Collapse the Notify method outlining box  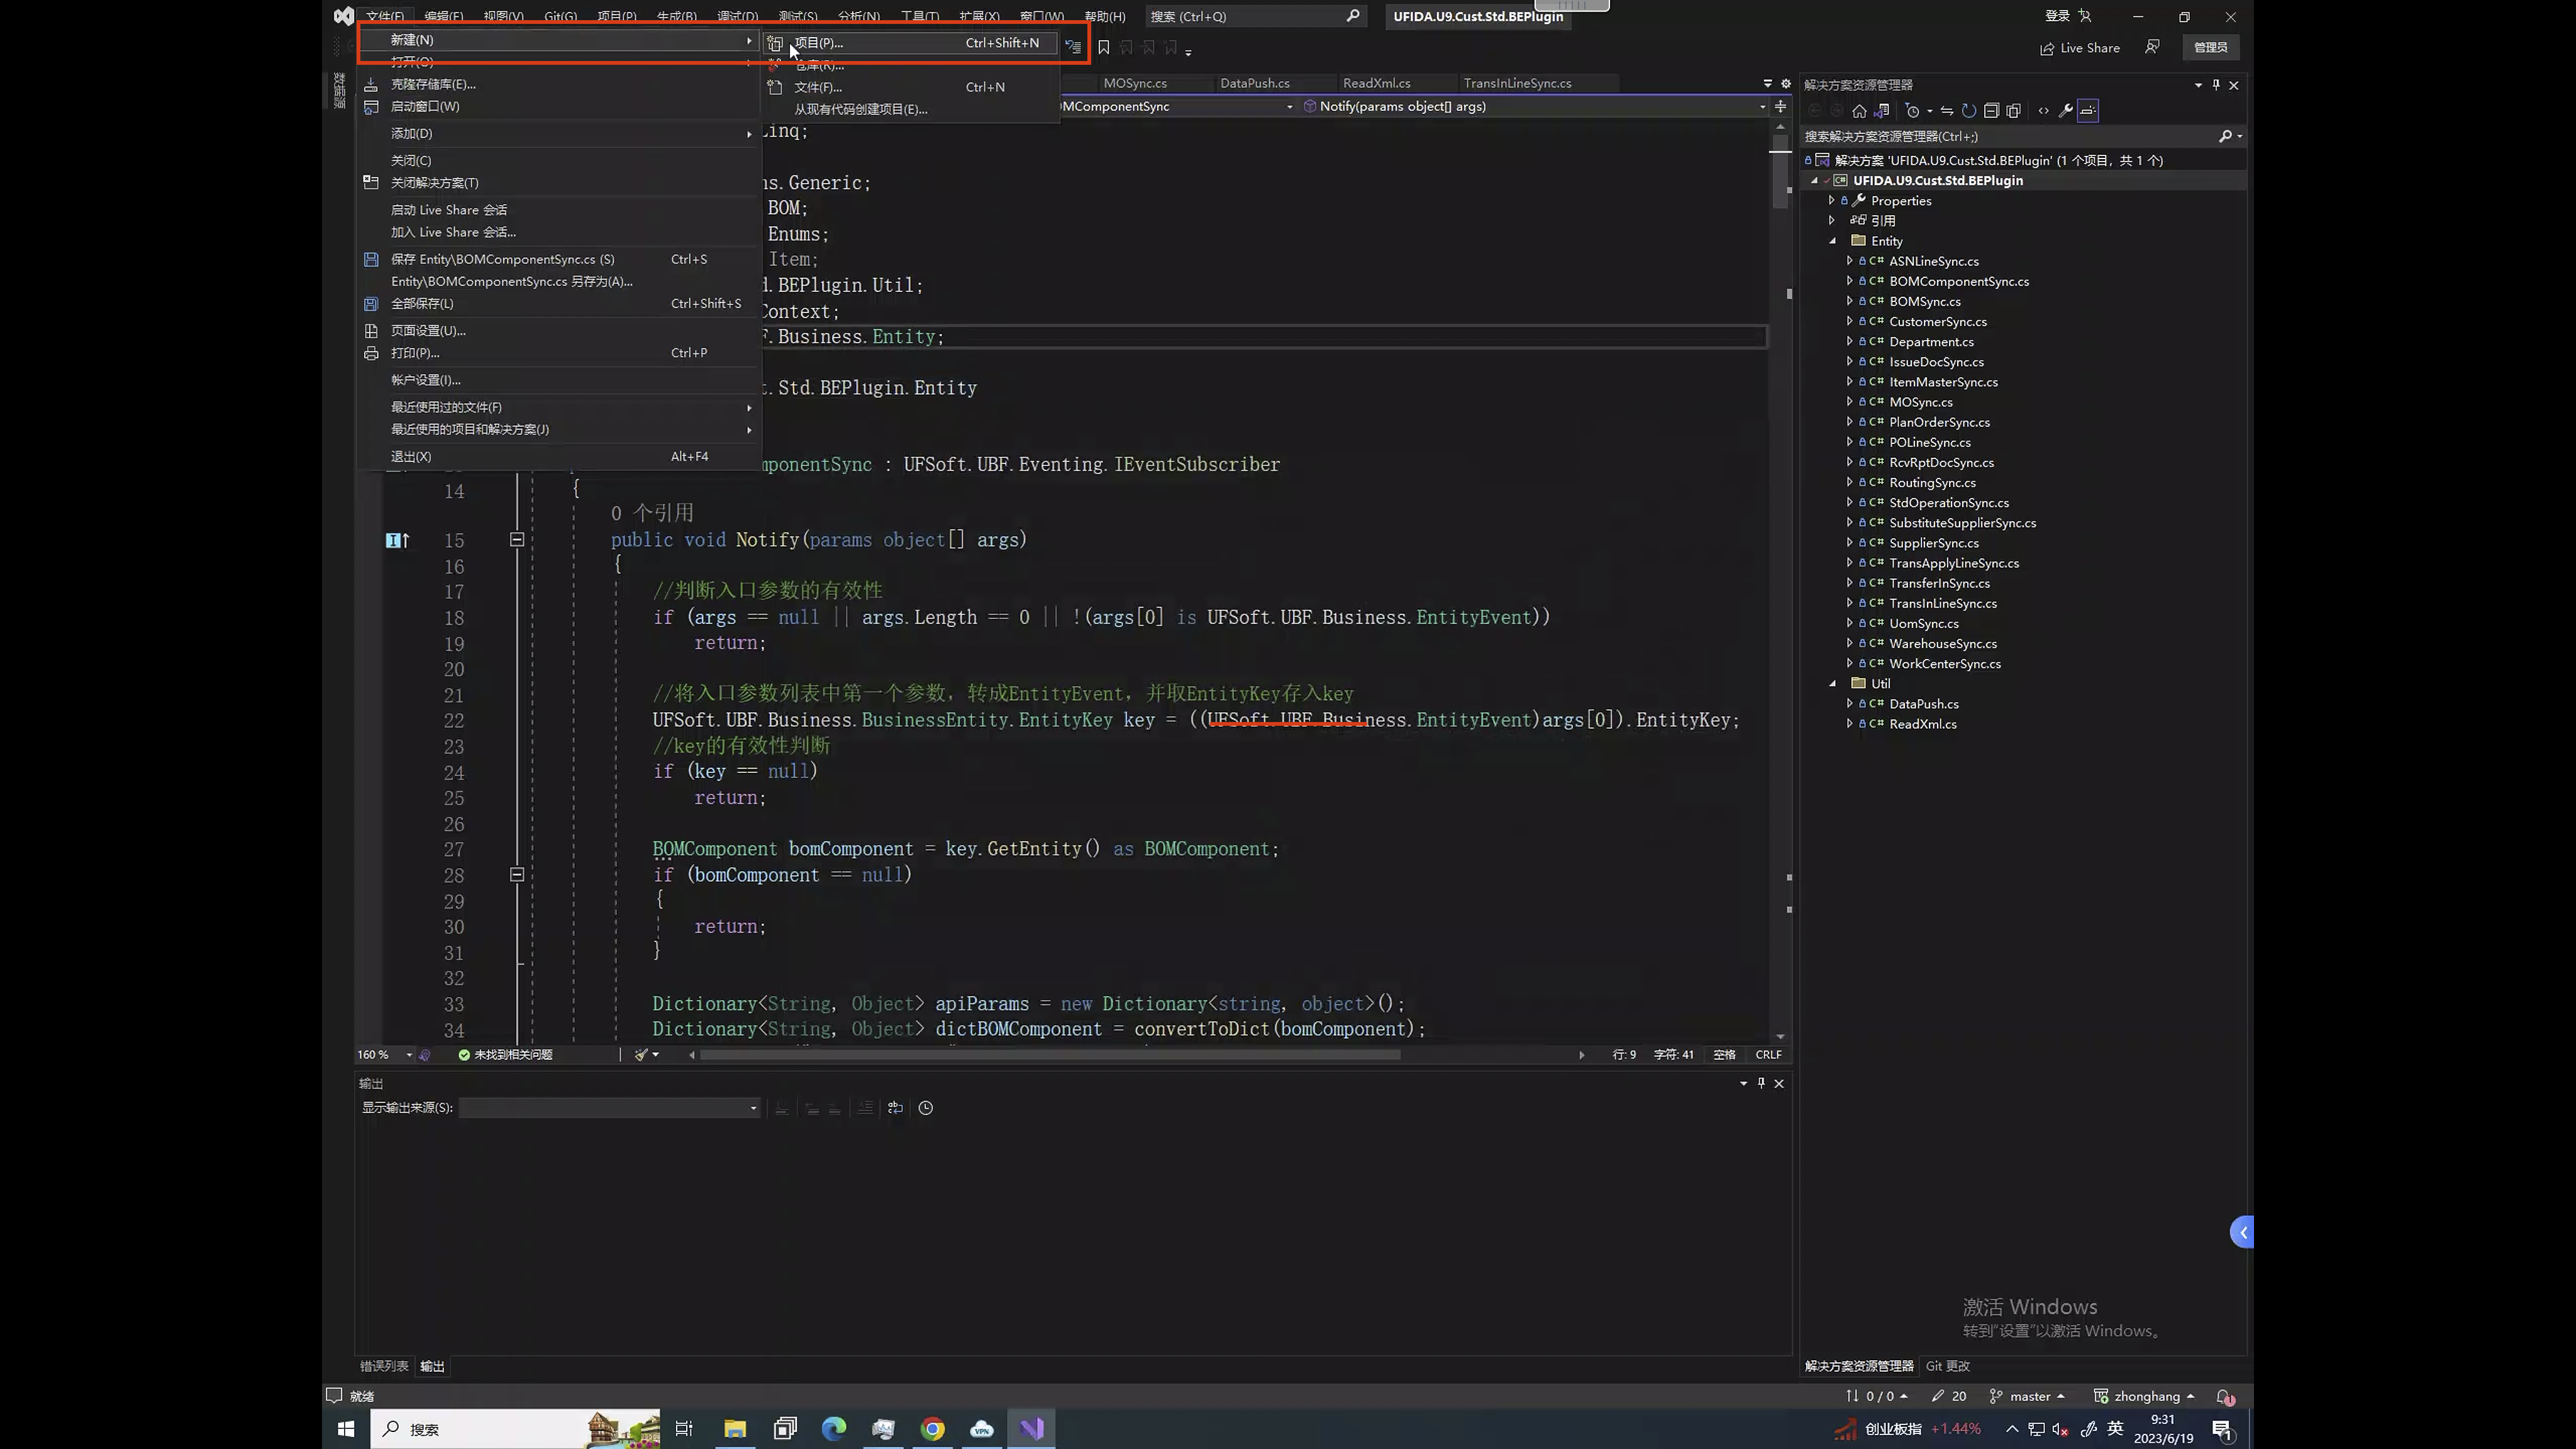point(517,540)
